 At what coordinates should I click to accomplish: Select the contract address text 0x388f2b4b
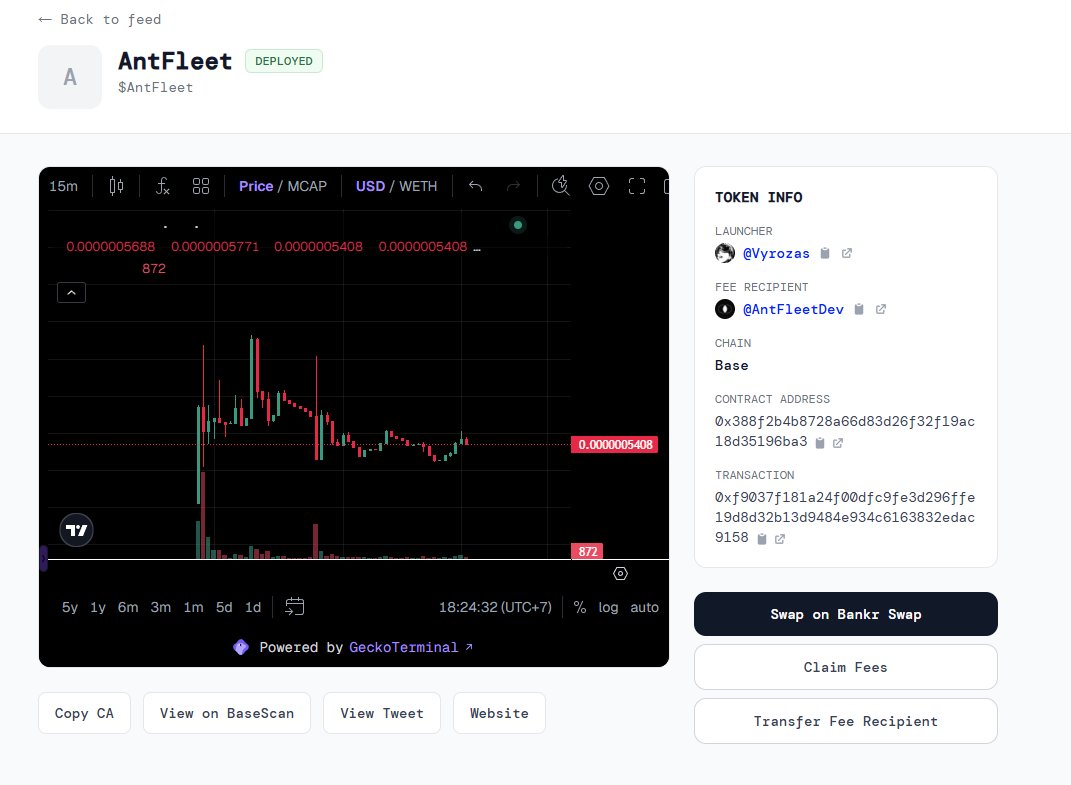[844, 431]
